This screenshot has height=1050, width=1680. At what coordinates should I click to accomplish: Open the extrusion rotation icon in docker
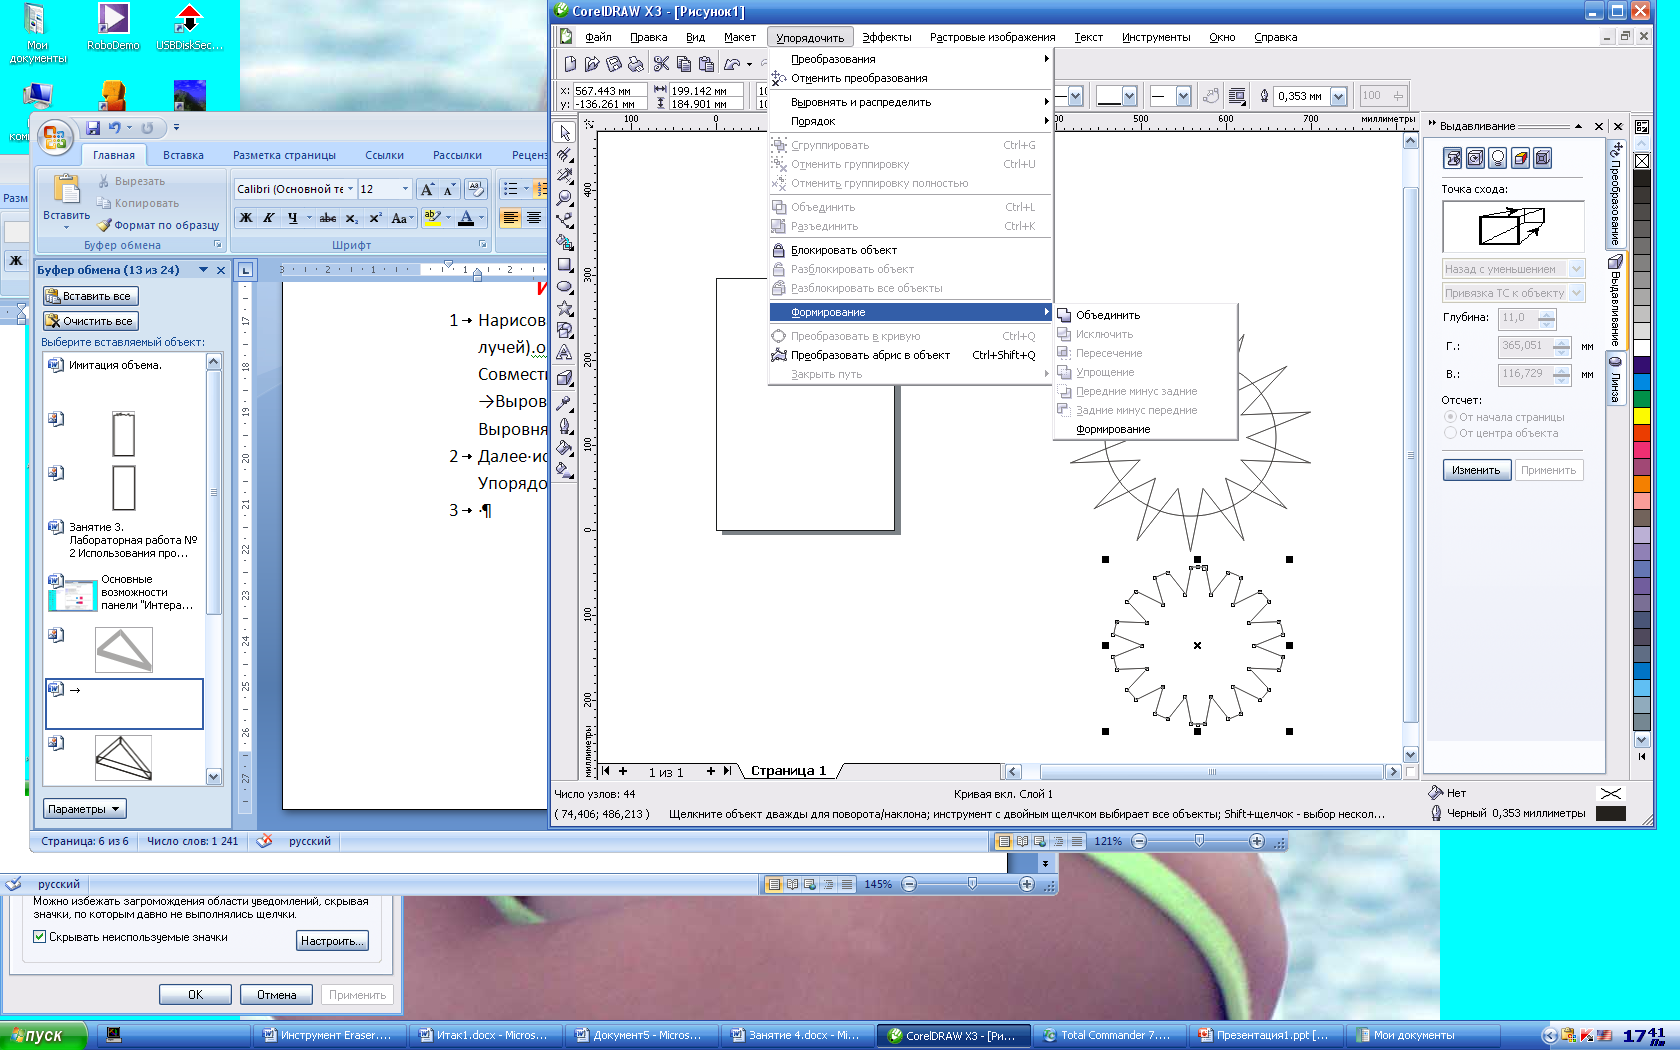pos(1475,158)
